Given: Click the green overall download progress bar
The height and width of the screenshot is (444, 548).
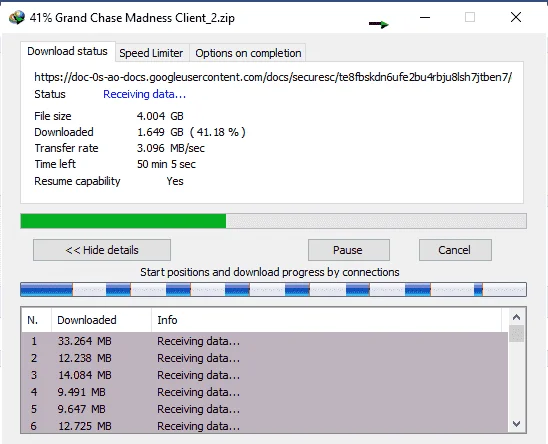Looking at the screenshot, I should [x=273, y=221].
